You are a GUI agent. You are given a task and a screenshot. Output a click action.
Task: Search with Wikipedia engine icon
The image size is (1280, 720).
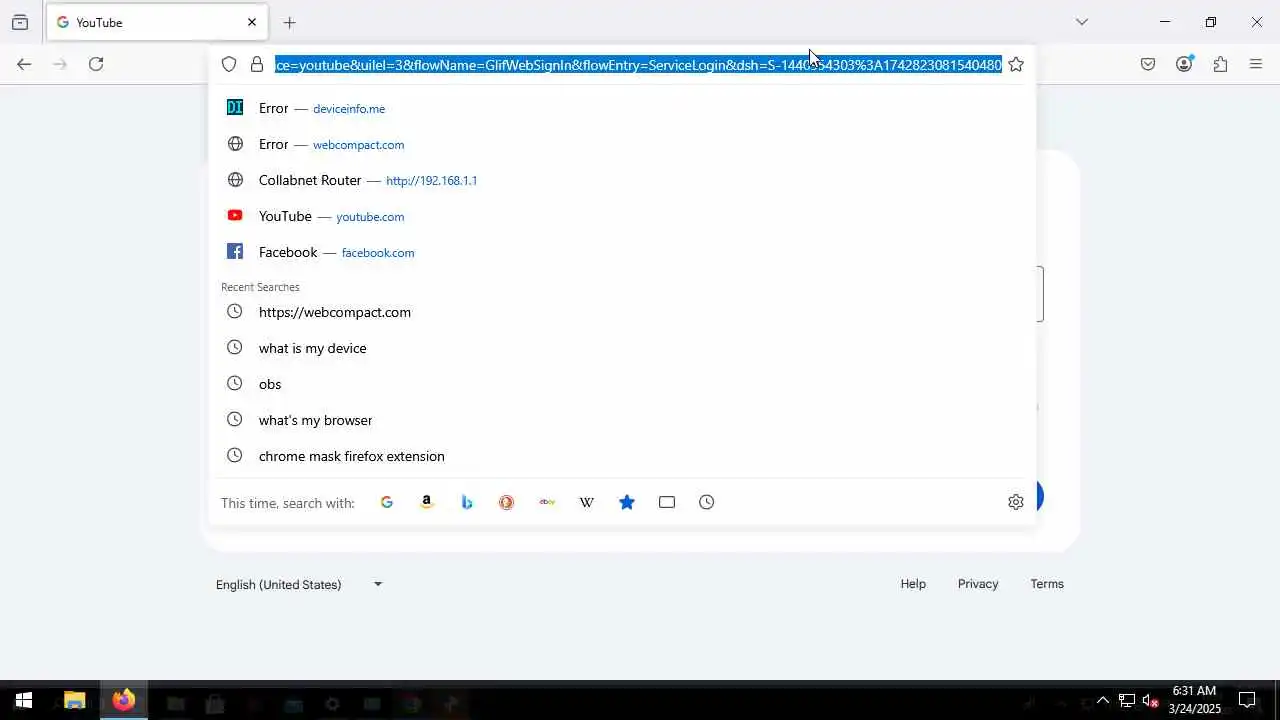coord(587,502)
